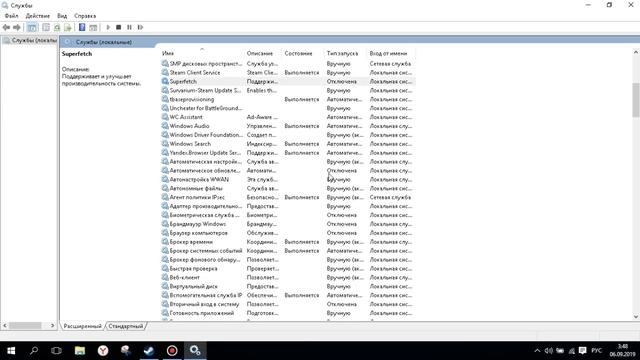Select the Брандмауэр Windows service row
This screenshot has width=640, height=360.
tap(288, 224)
